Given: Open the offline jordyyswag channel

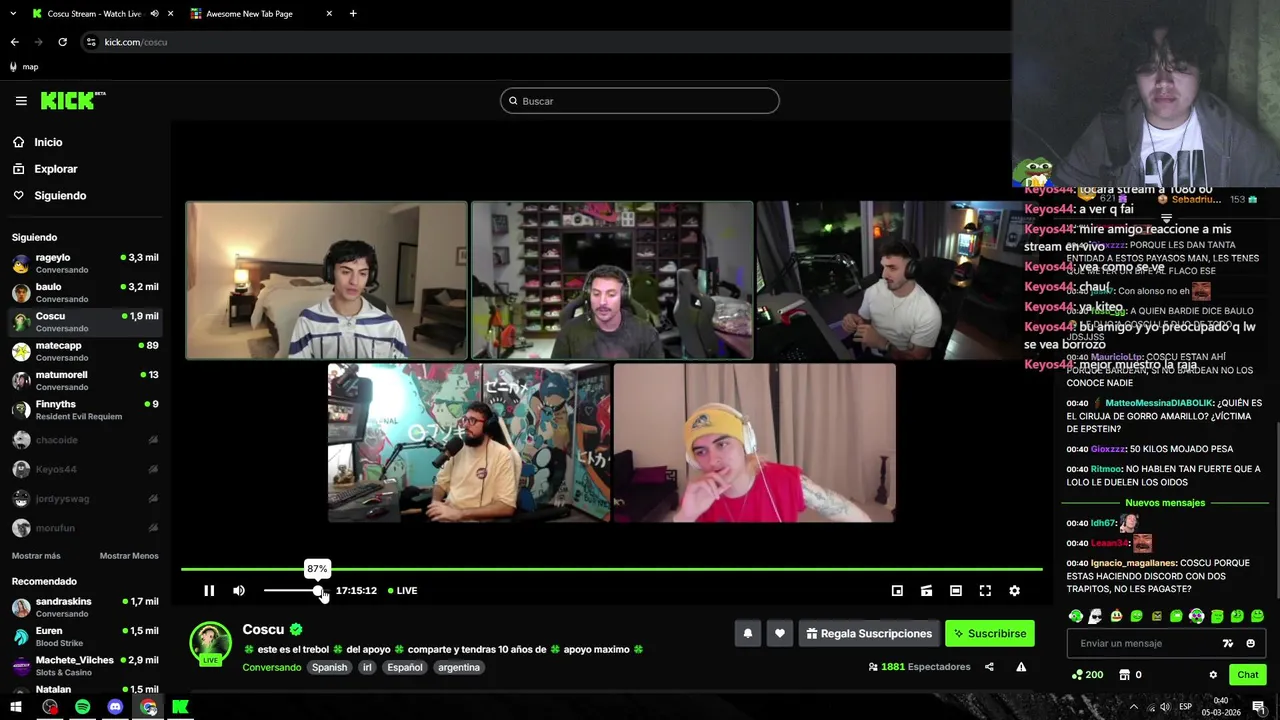Looking at the screenshot, I should 85,498.
